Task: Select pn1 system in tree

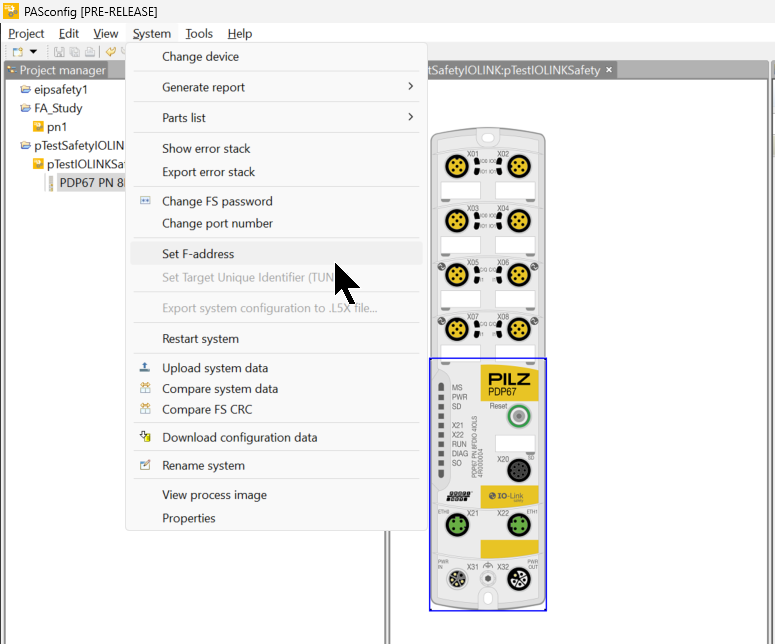Action: (56, 127)
